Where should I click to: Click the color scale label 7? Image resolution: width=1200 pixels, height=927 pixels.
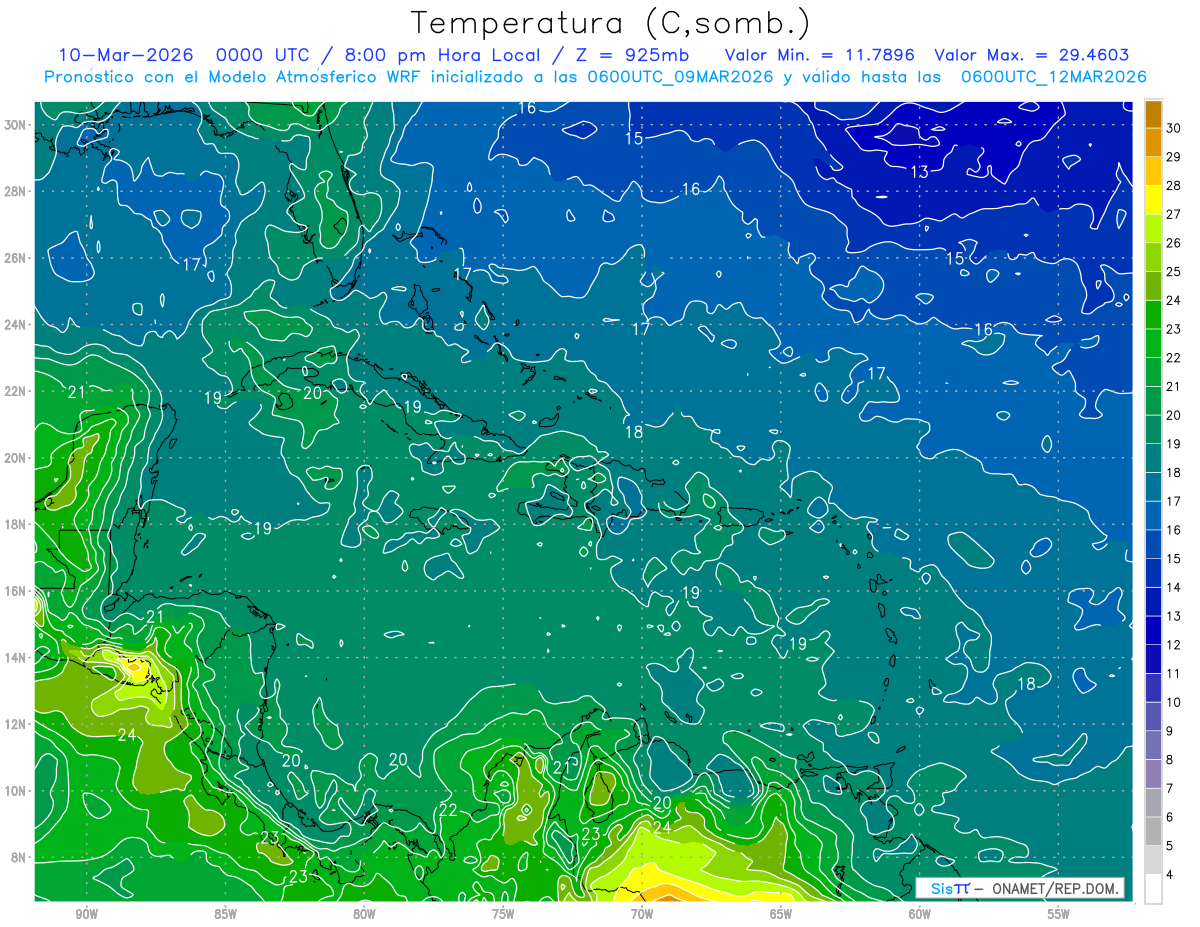[x=1171, y=788]
